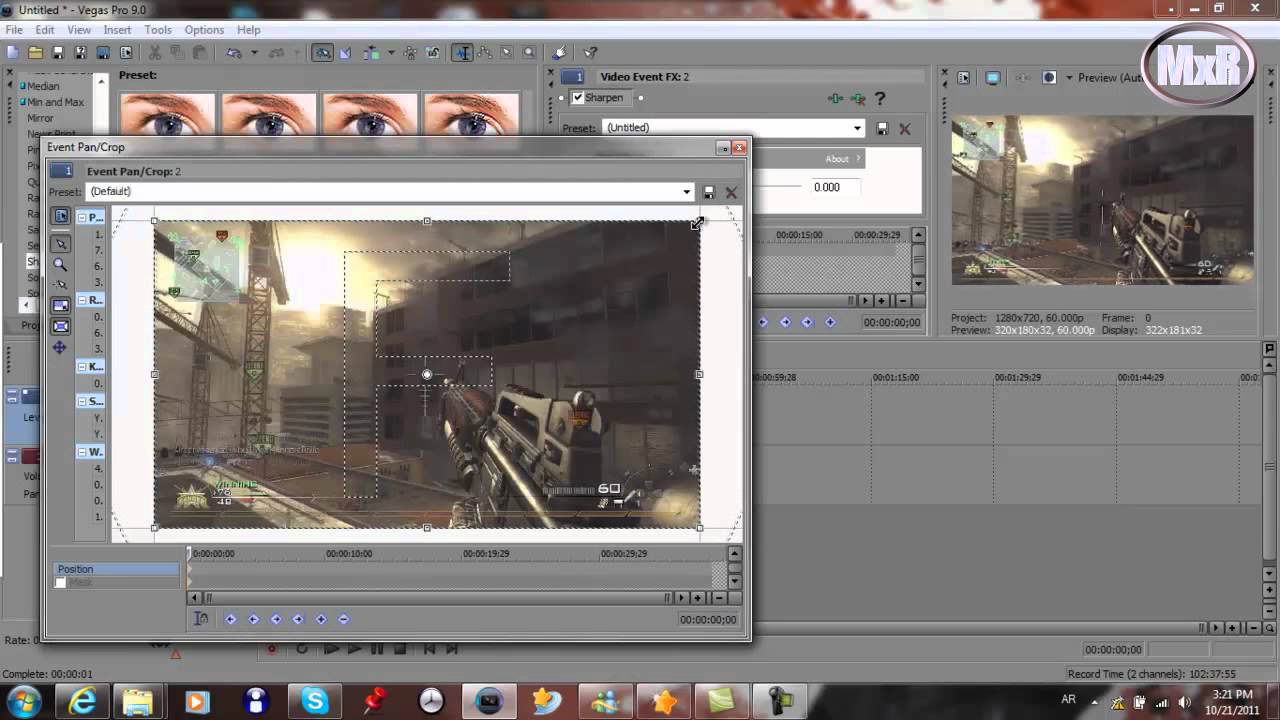Select Median in the video FX list
The width and height of the screenshot is (1280, 720).
click(x=43, y=86)
